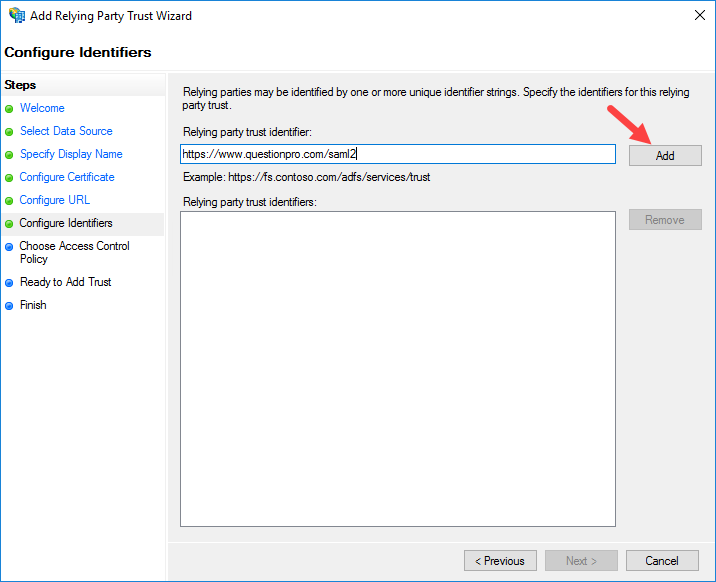Click green bullet beside Configure Certificate
This screenshot has height=582, width=716.
click(10, 178)
